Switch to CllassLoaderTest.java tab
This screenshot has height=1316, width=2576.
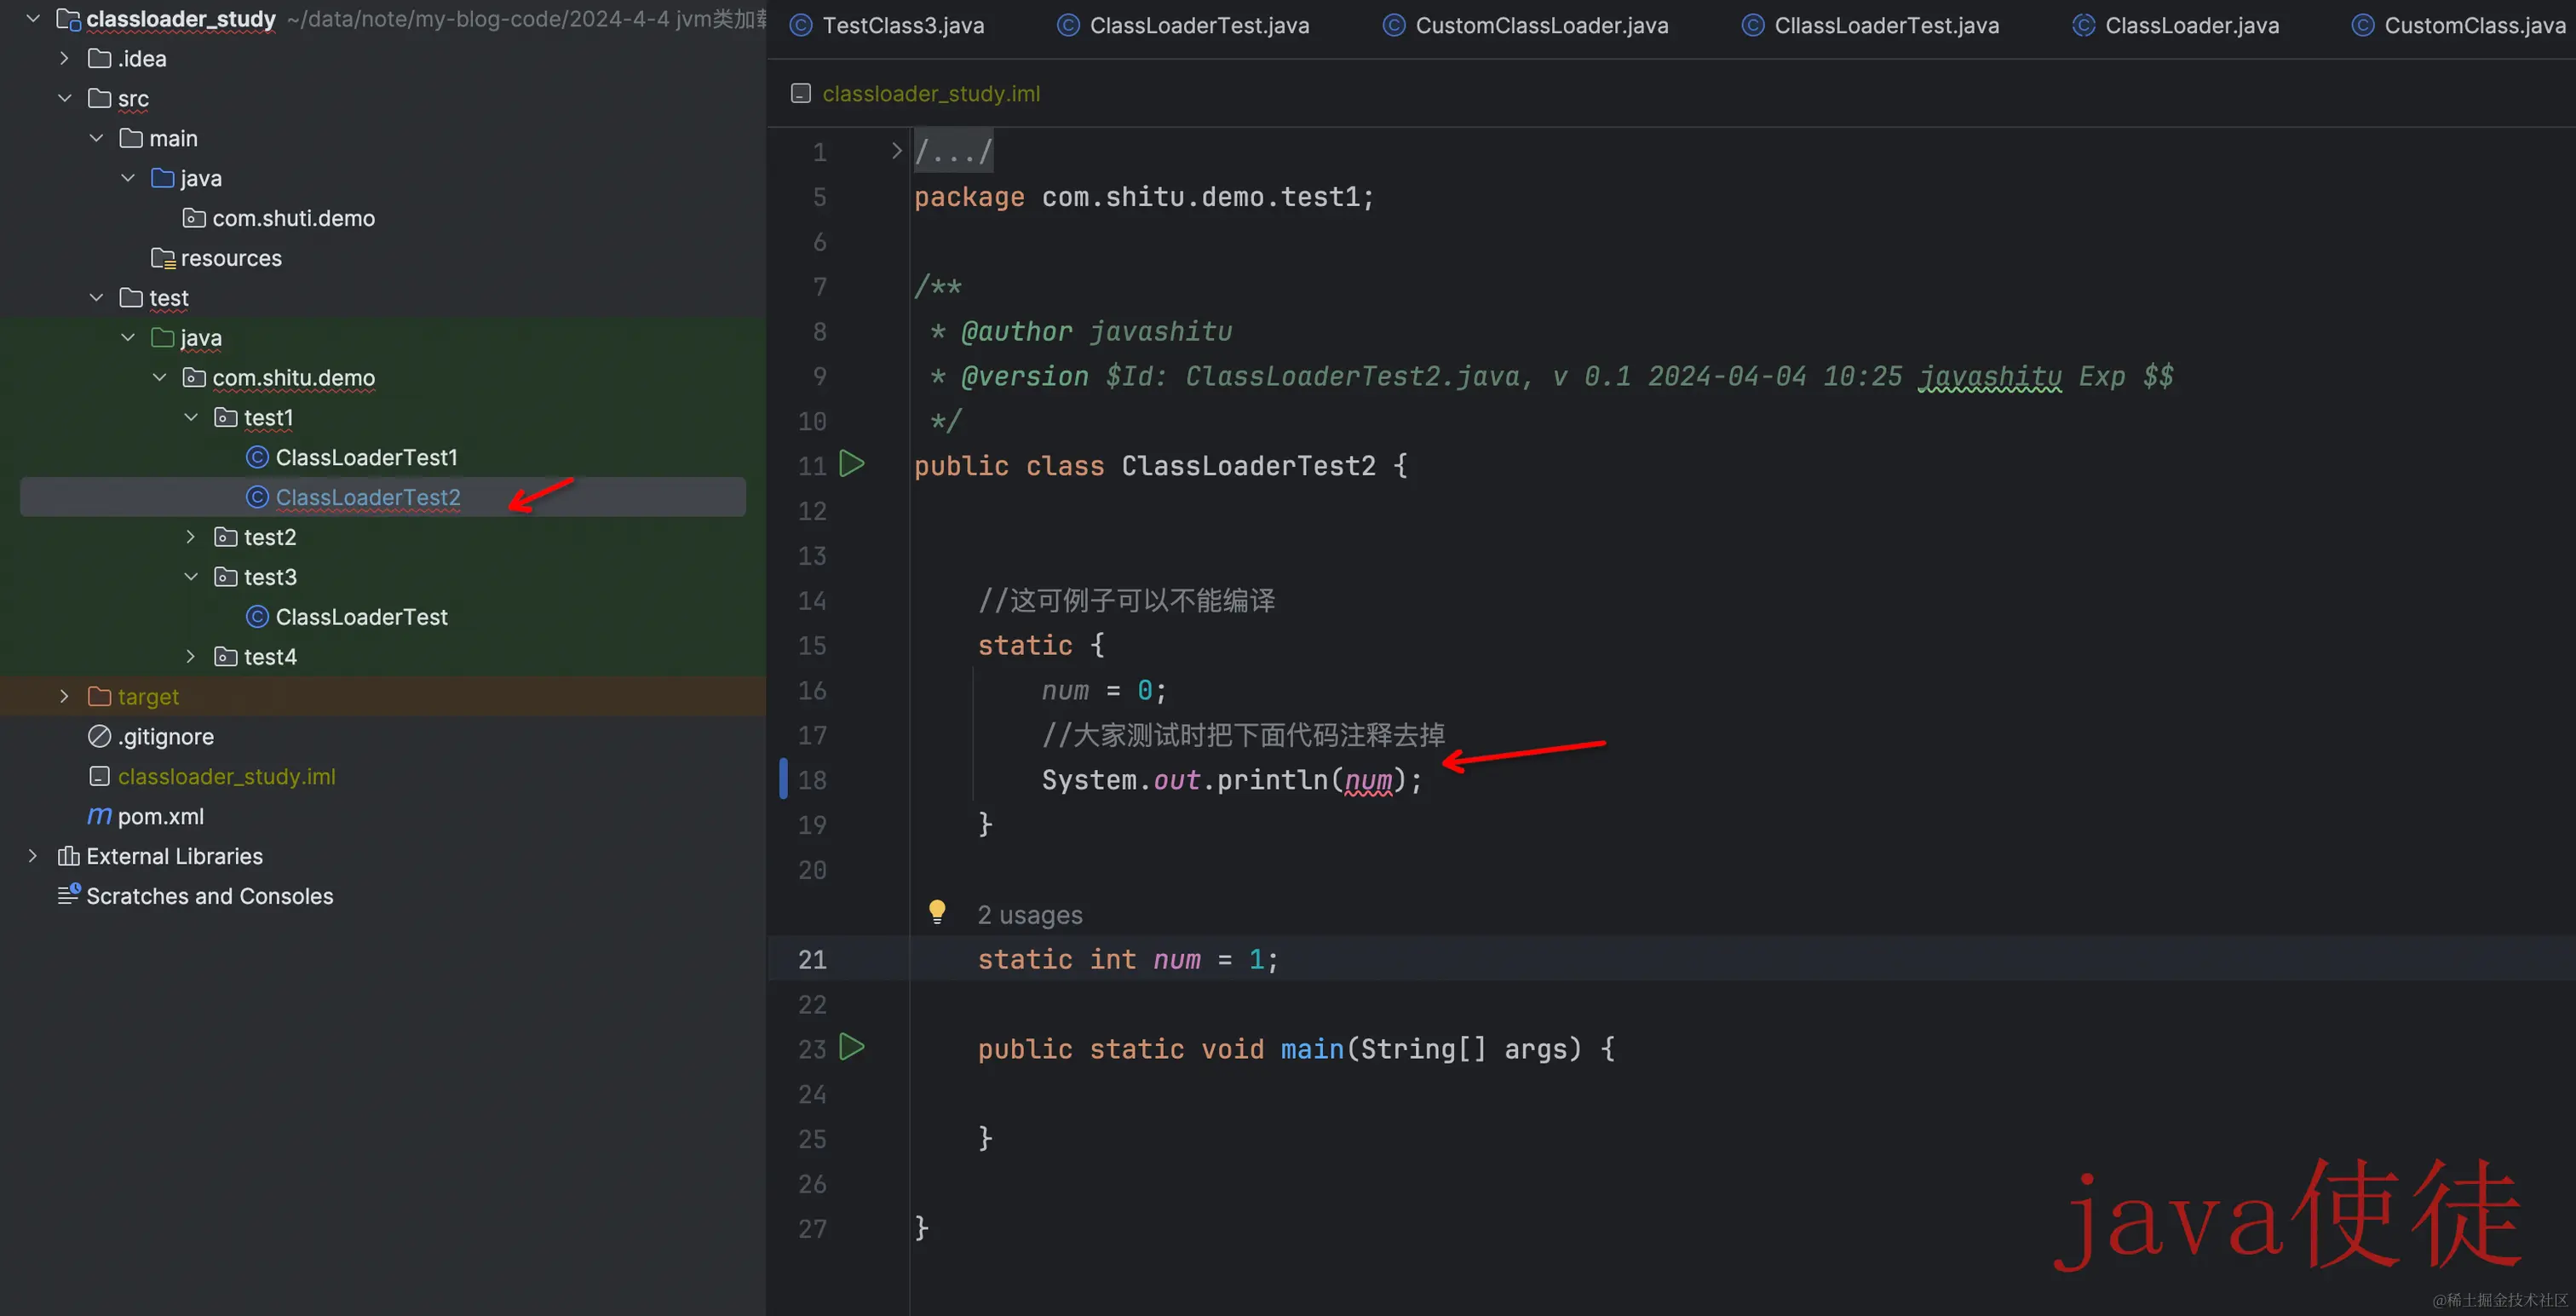point(1870,25)
